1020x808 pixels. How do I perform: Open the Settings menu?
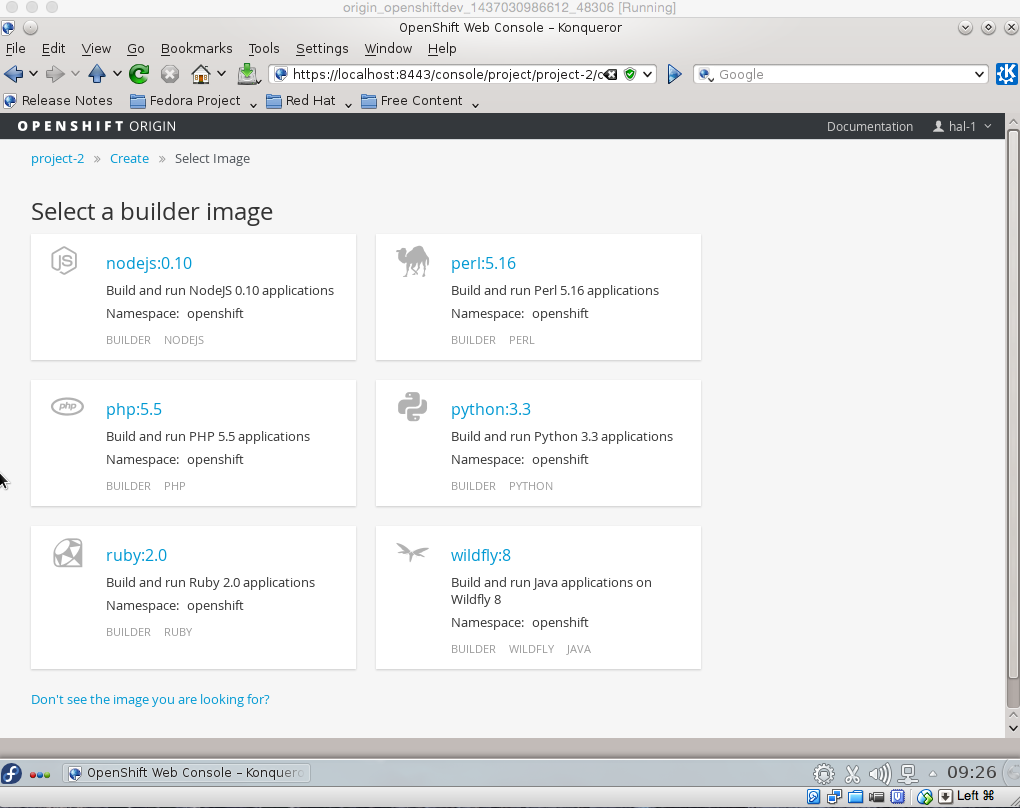pos(322,48)
